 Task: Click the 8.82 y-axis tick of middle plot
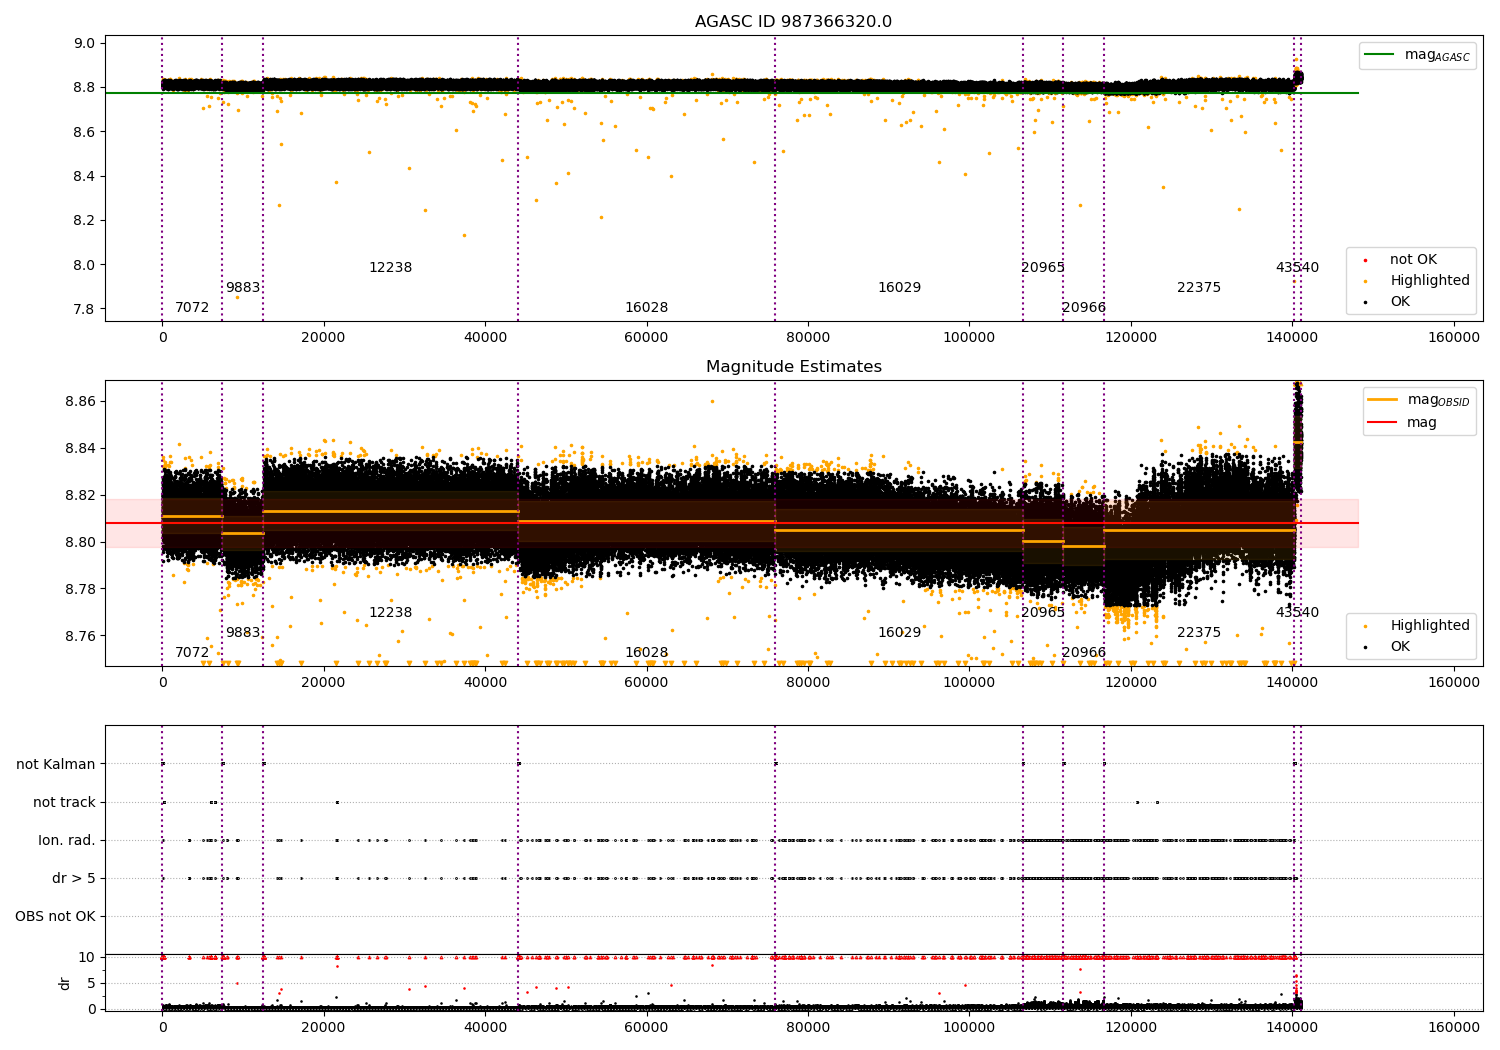80,496
